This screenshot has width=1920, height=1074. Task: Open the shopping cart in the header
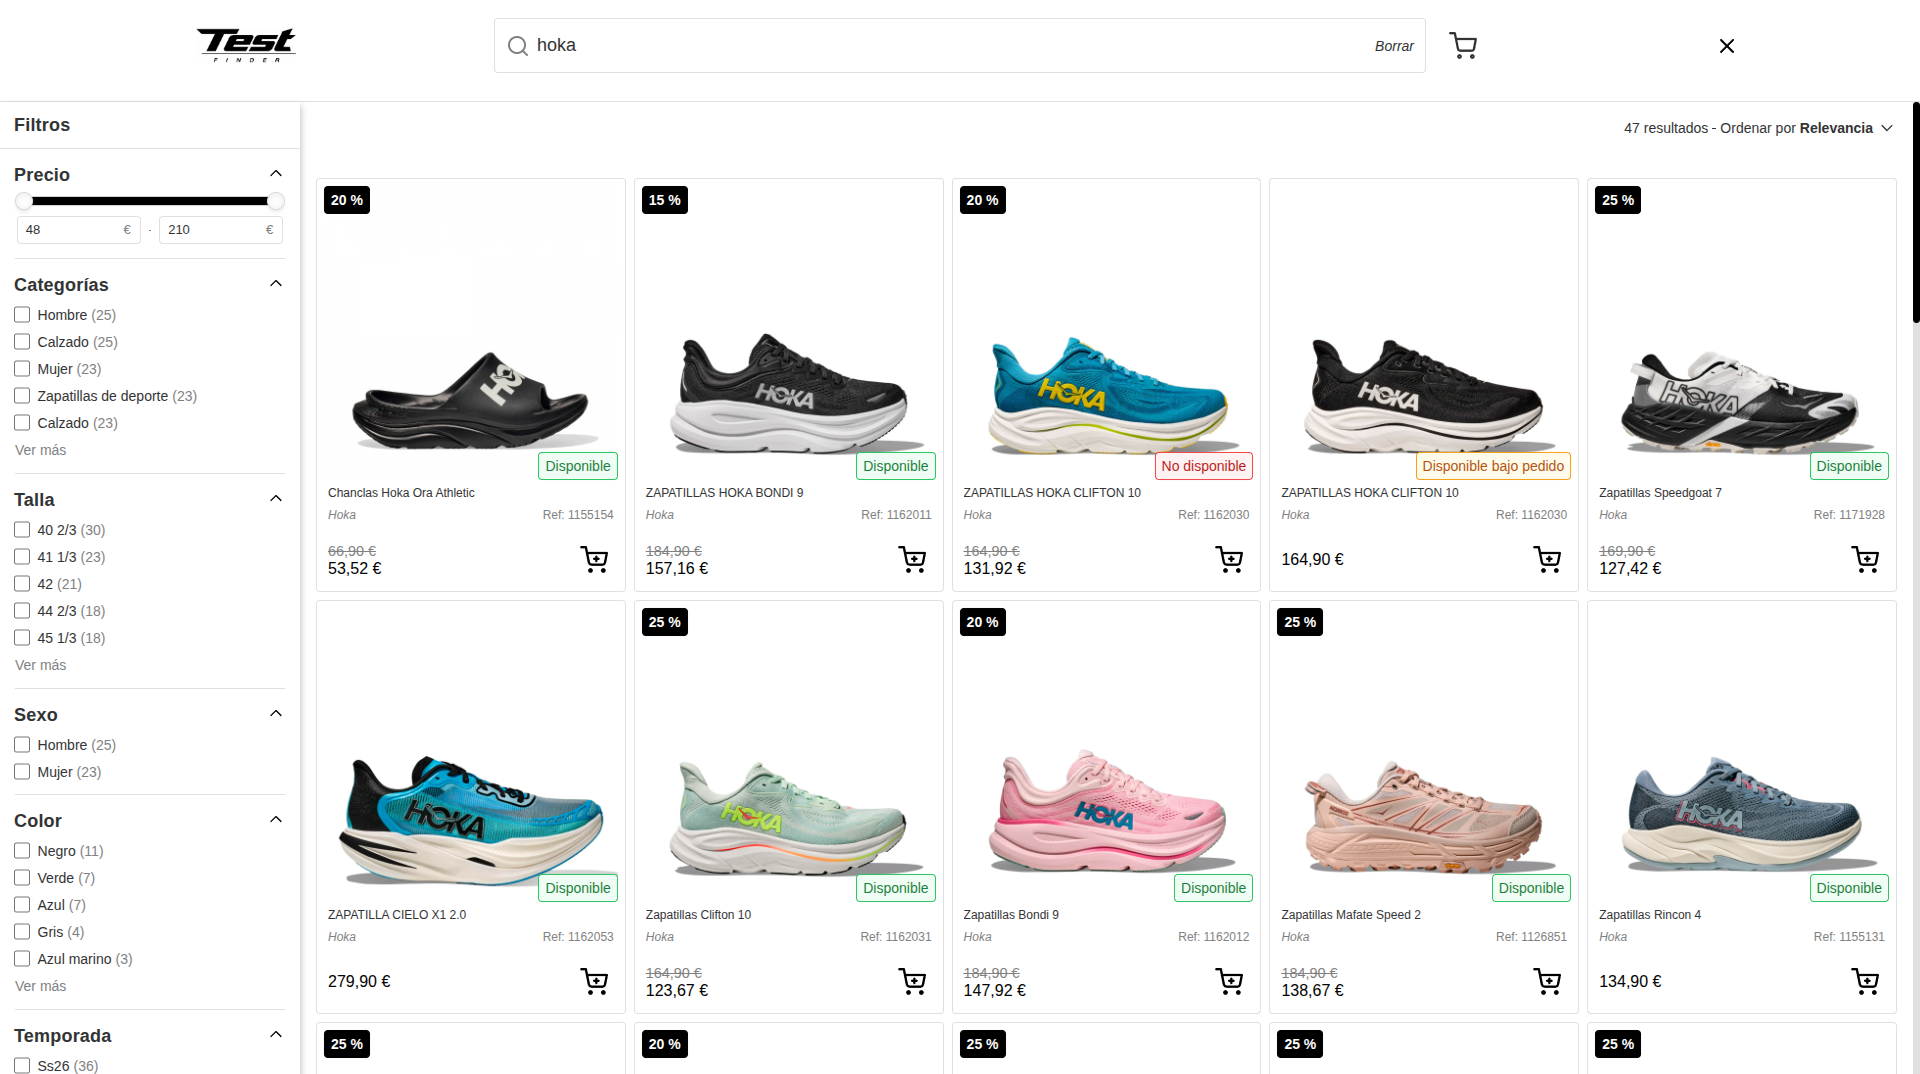pyautogui.click(x=1463, y=46)
